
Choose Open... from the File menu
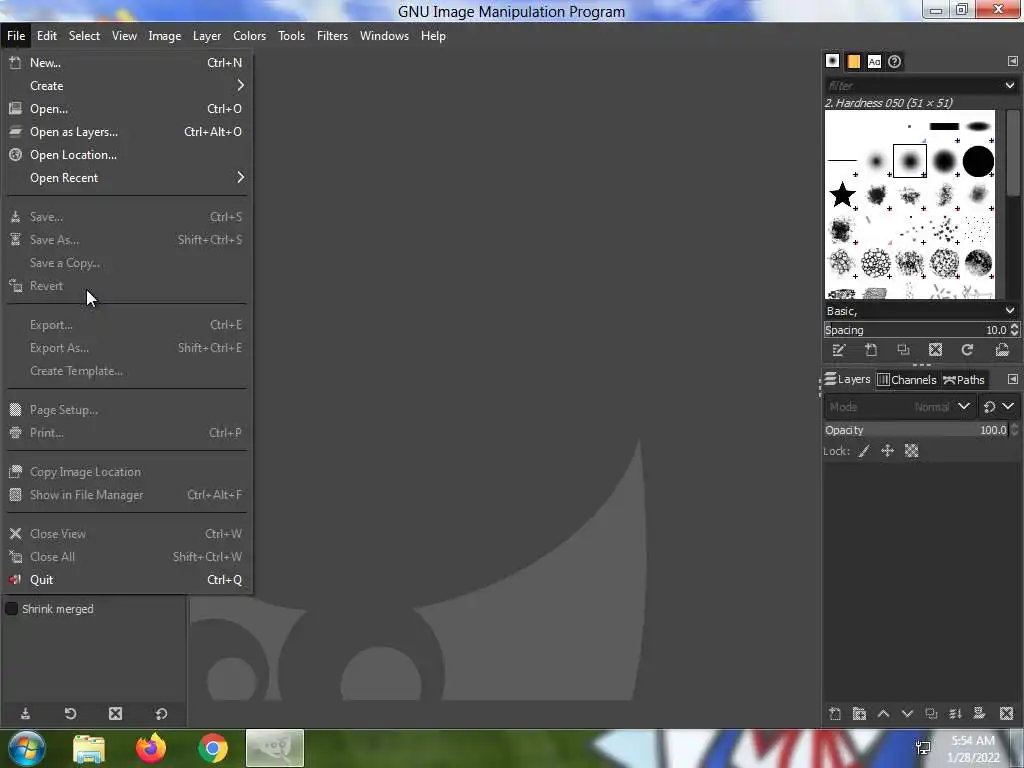(x=128, y=108)
